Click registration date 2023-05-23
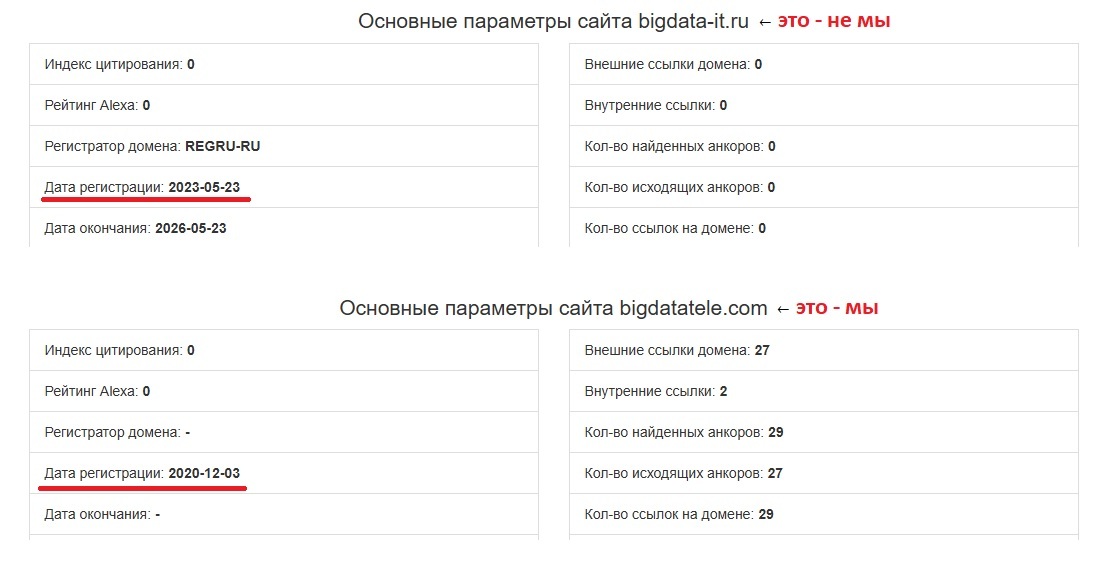 [204, 187]
